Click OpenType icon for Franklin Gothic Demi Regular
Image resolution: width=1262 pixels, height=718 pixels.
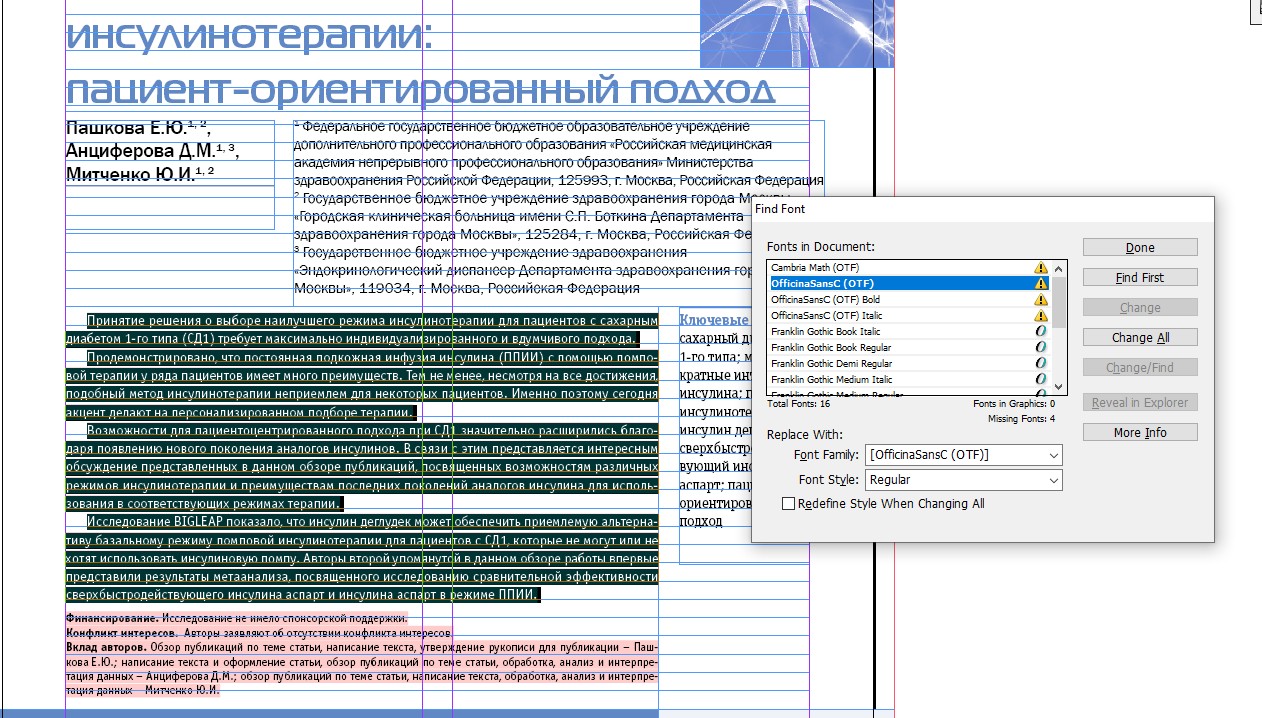(1041, 364)
